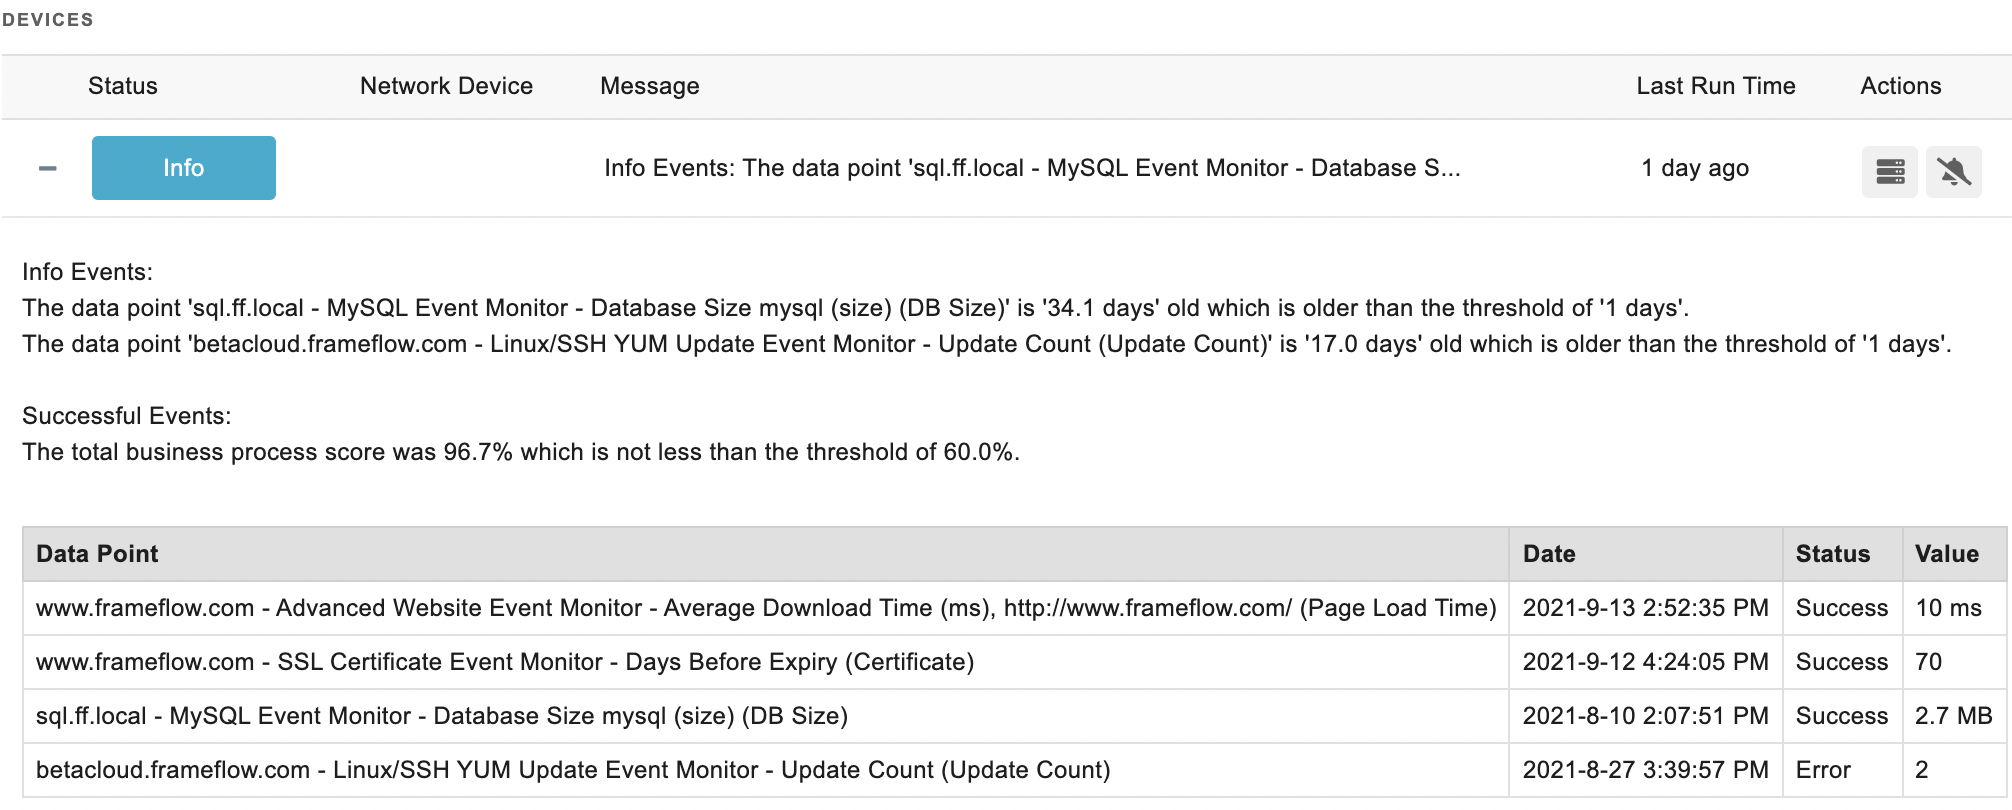
Task: Click the Actions column header
Action: (1901, 86)
